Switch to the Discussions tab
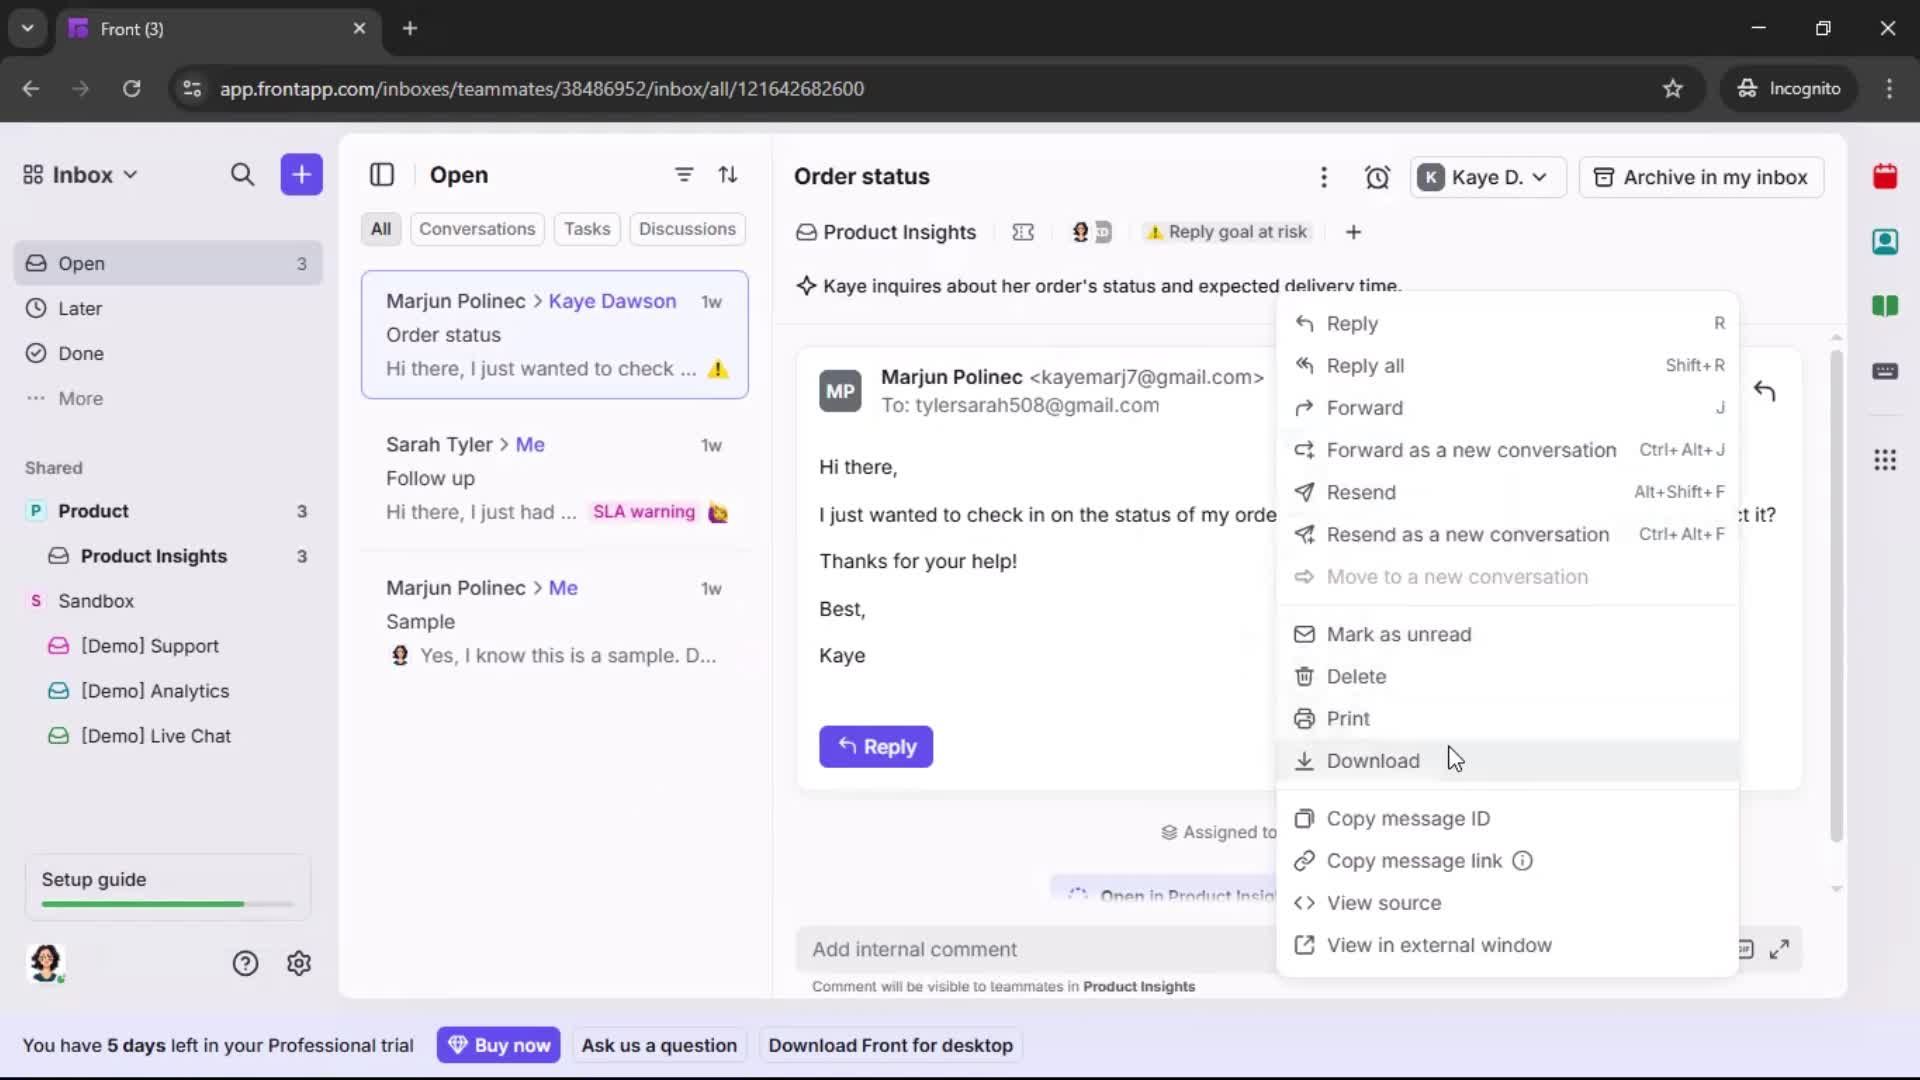1920x1080 pixels. click(688, 228)
